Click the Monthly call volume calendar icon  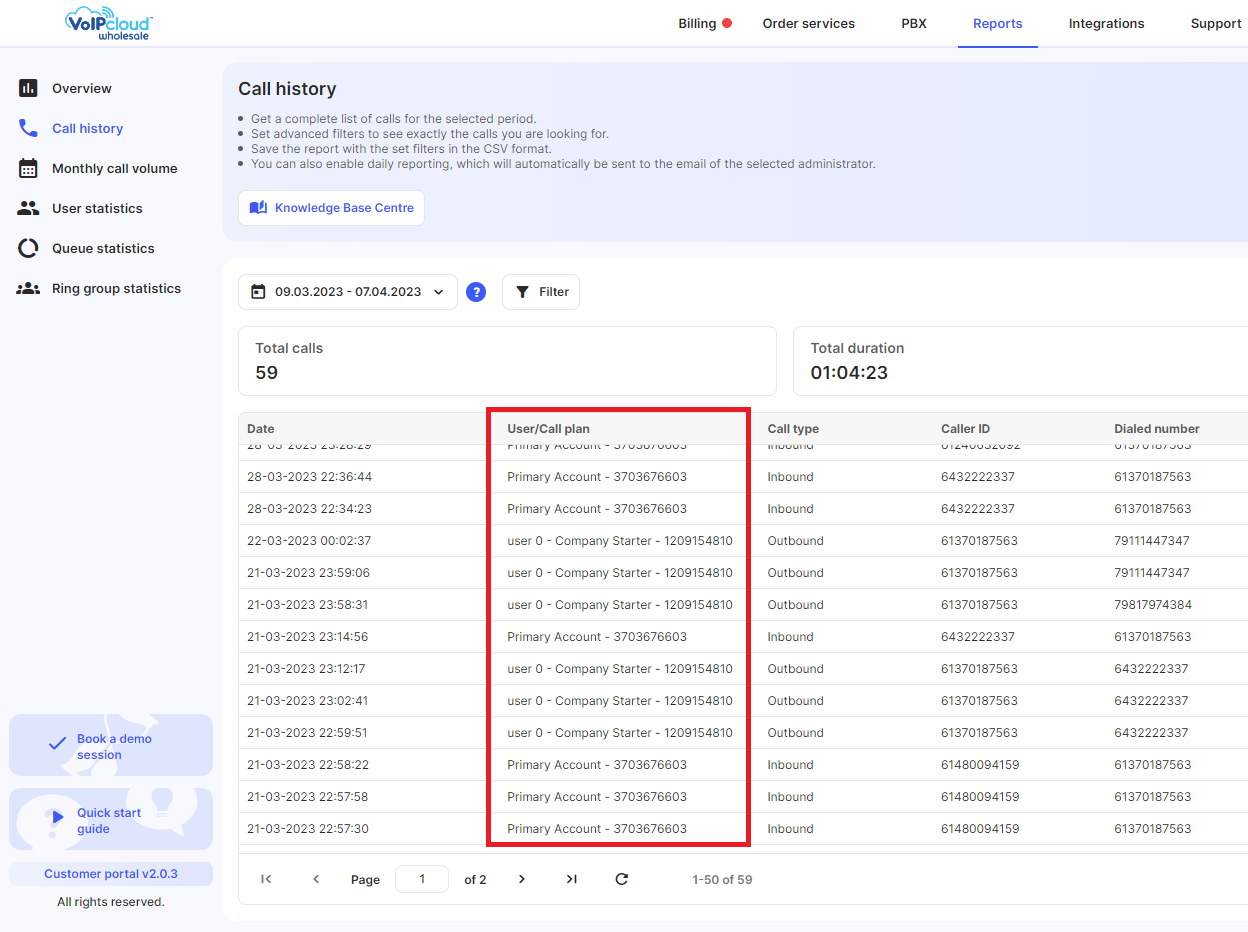(28, 168)
